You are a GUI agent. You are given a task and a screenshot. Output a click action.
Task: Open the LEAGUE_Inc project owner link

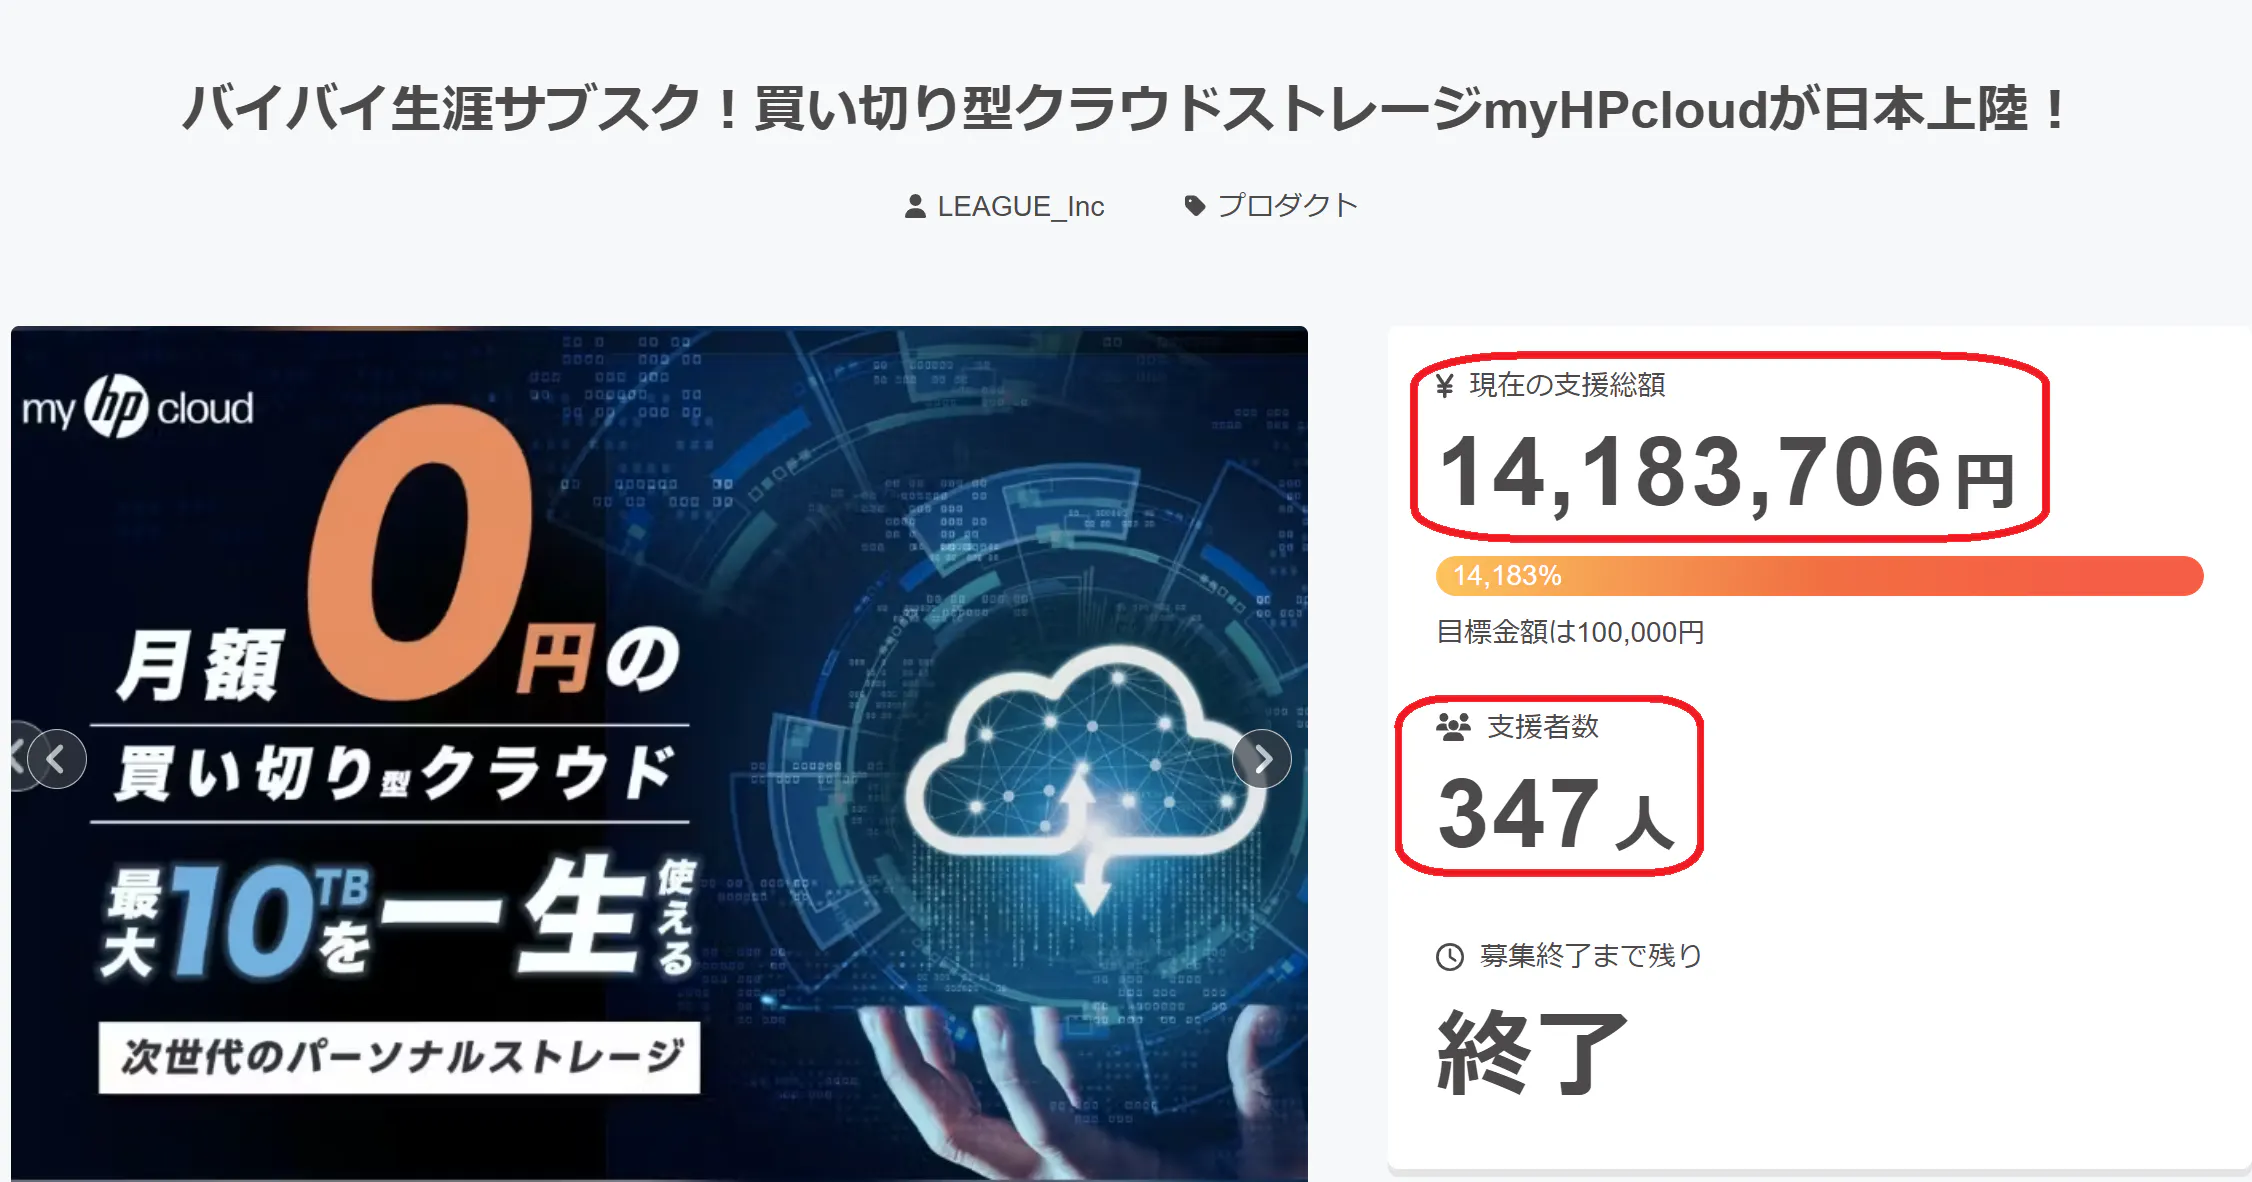(x=1020, y=207)
